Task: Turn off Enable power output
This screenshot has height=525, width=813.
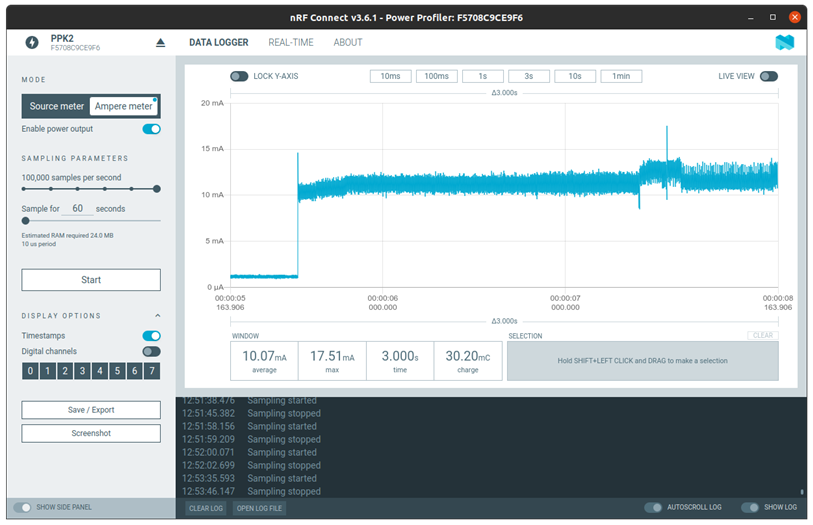Action: coord(151,129)
